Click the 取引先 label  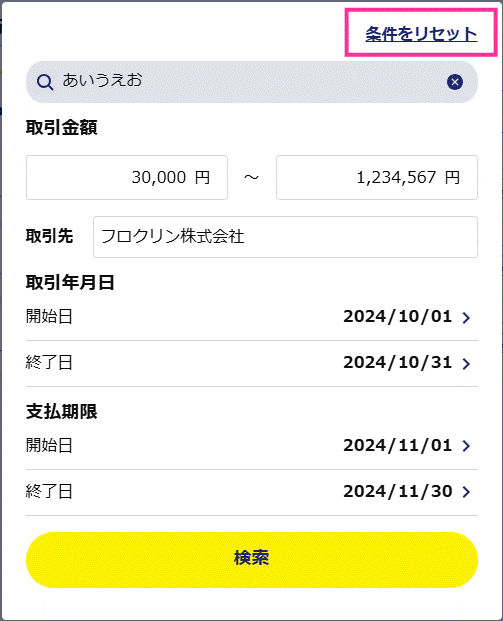point(50,236)
